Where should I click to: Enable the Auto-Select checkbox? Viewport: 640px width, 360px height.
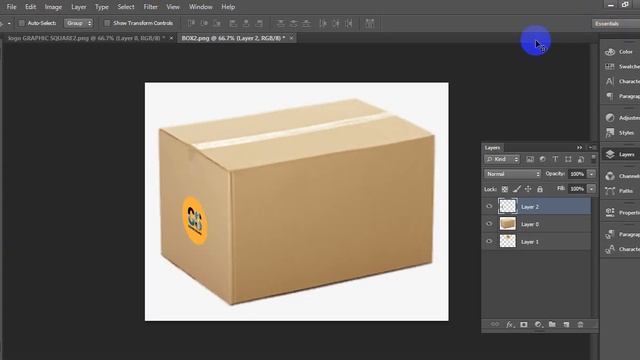pos(22,23)
